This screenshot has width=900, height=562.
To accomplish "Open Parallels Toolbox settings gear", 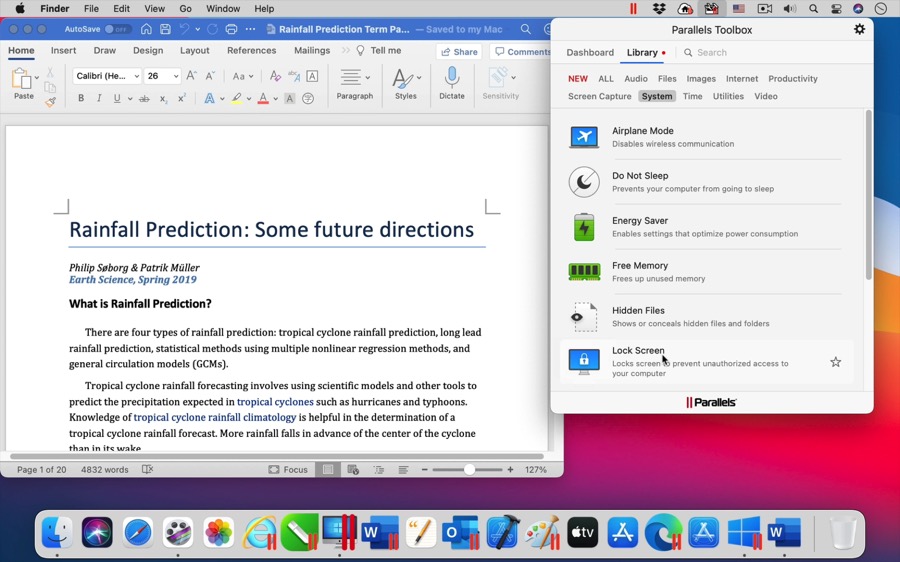I will point(859,30).
